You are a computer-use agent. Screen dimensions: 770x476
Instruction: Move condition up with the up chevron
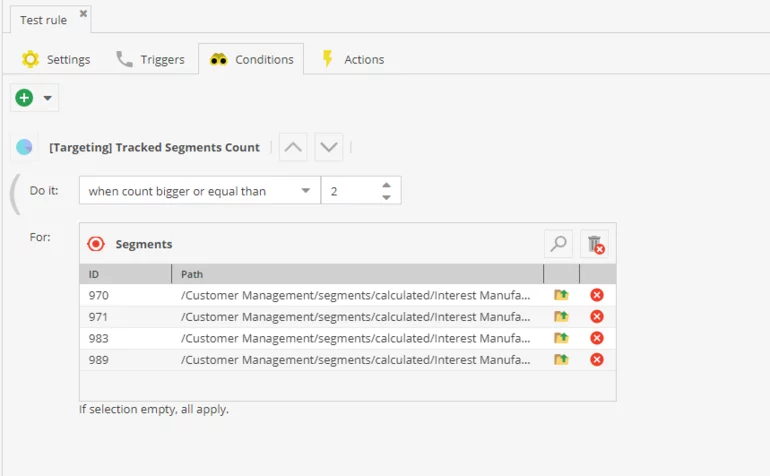293,147
